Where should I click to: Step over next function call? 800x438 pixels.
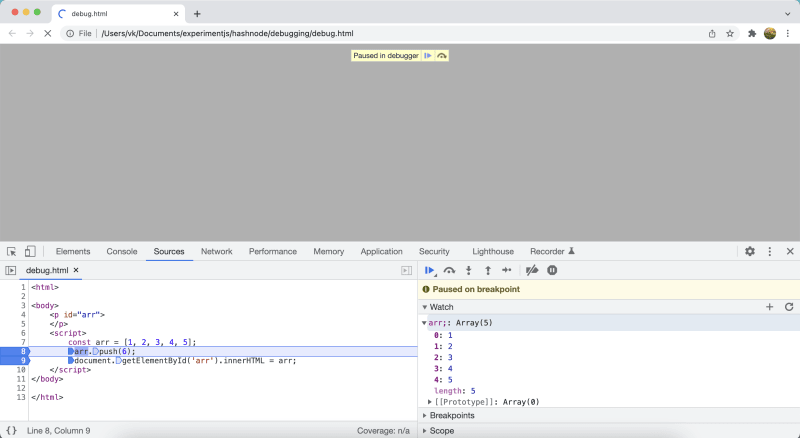449,271
